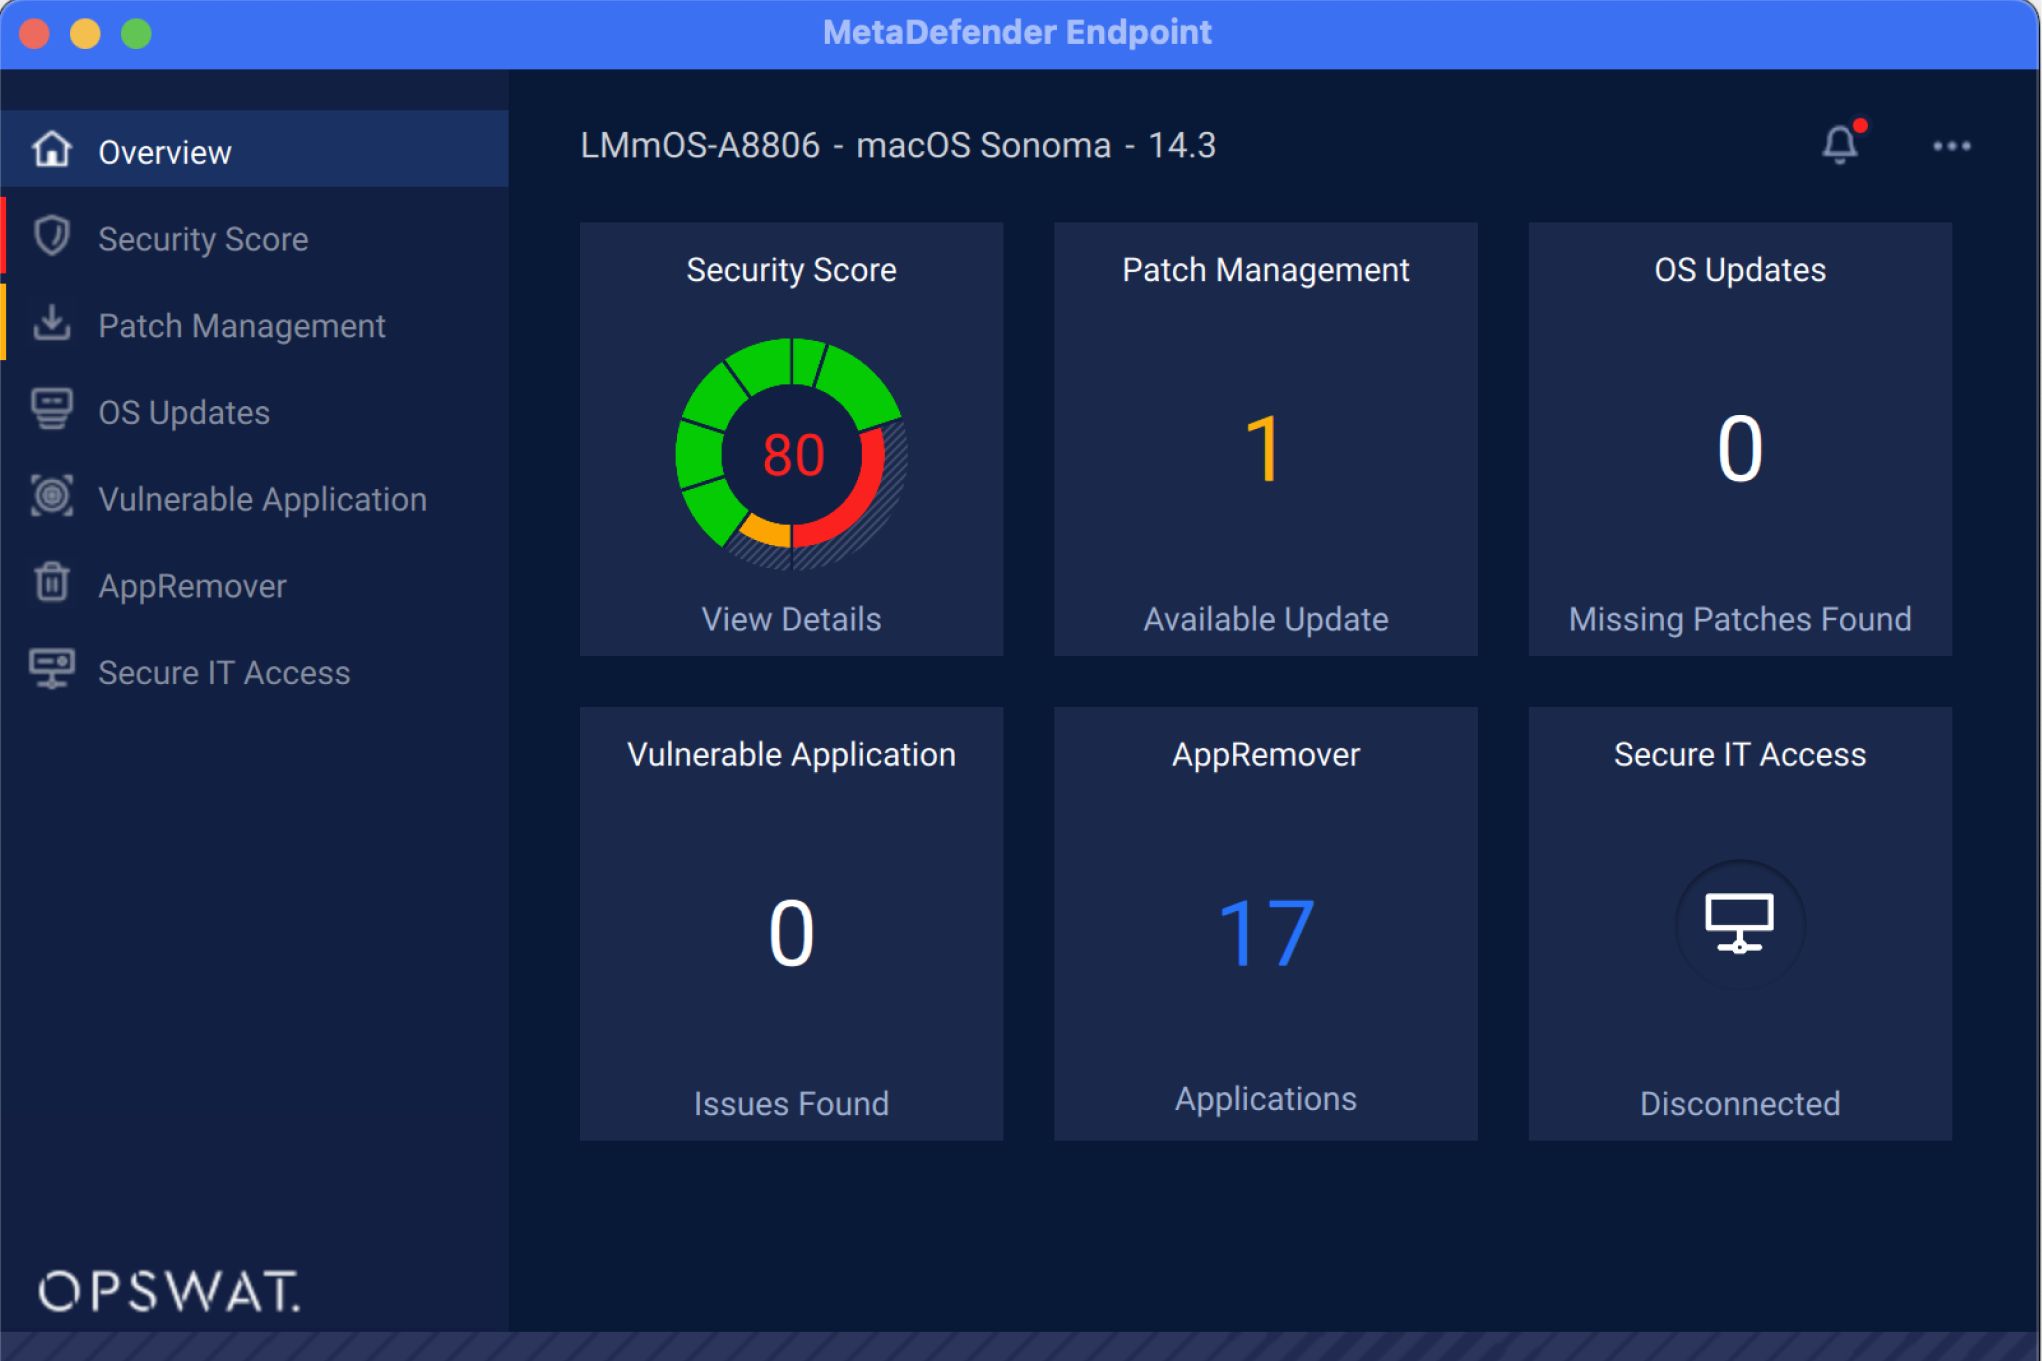This screenshot has height=1361, width=2042.
Task: Open the Overview sidebar entry
Action: tap(163, 151)
